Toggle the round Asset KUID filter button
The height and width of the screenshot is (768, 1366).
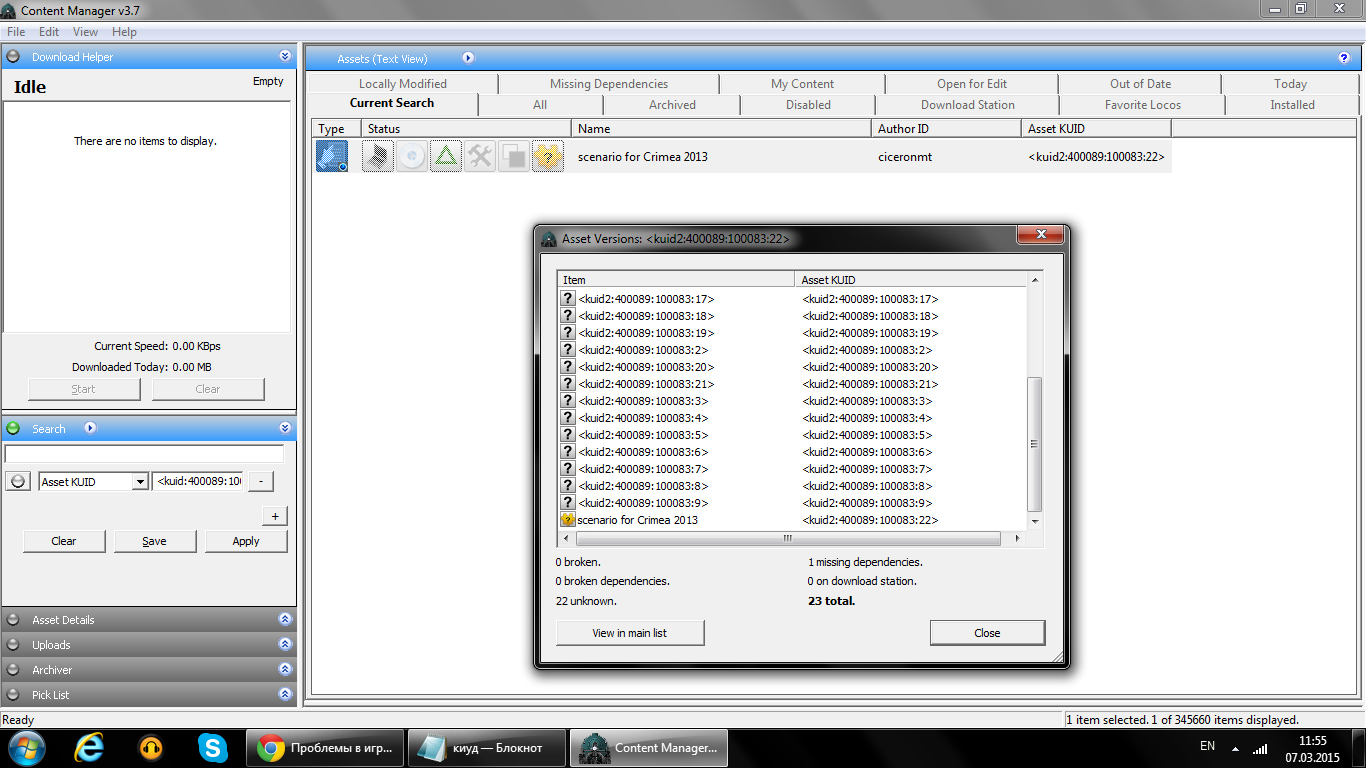pos(18,481)
